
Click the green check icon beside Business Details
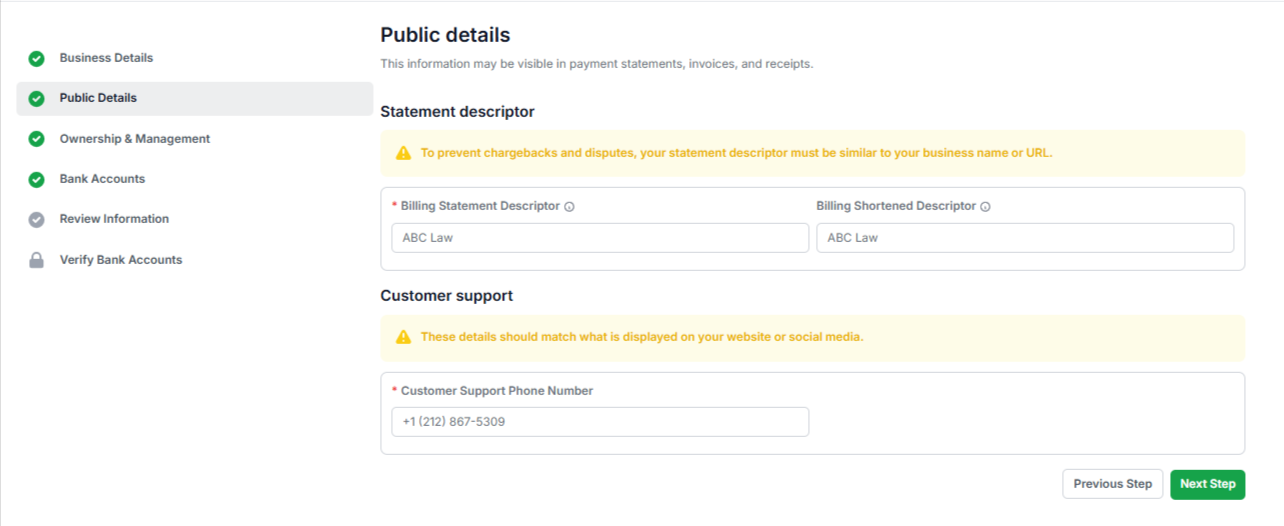(x=37, y=59)
